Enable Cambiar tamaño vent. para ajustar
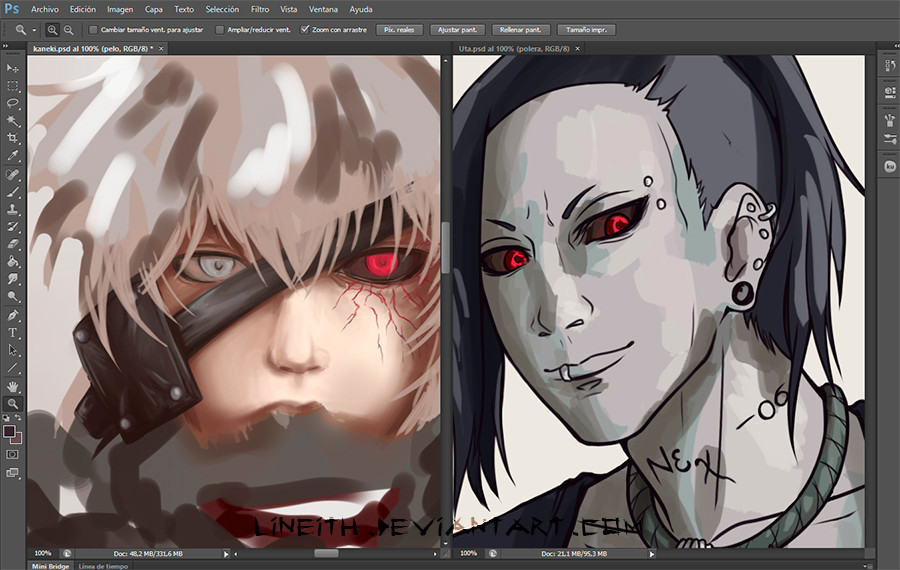Viewport: 900px width, 570px height. point(93,30)
